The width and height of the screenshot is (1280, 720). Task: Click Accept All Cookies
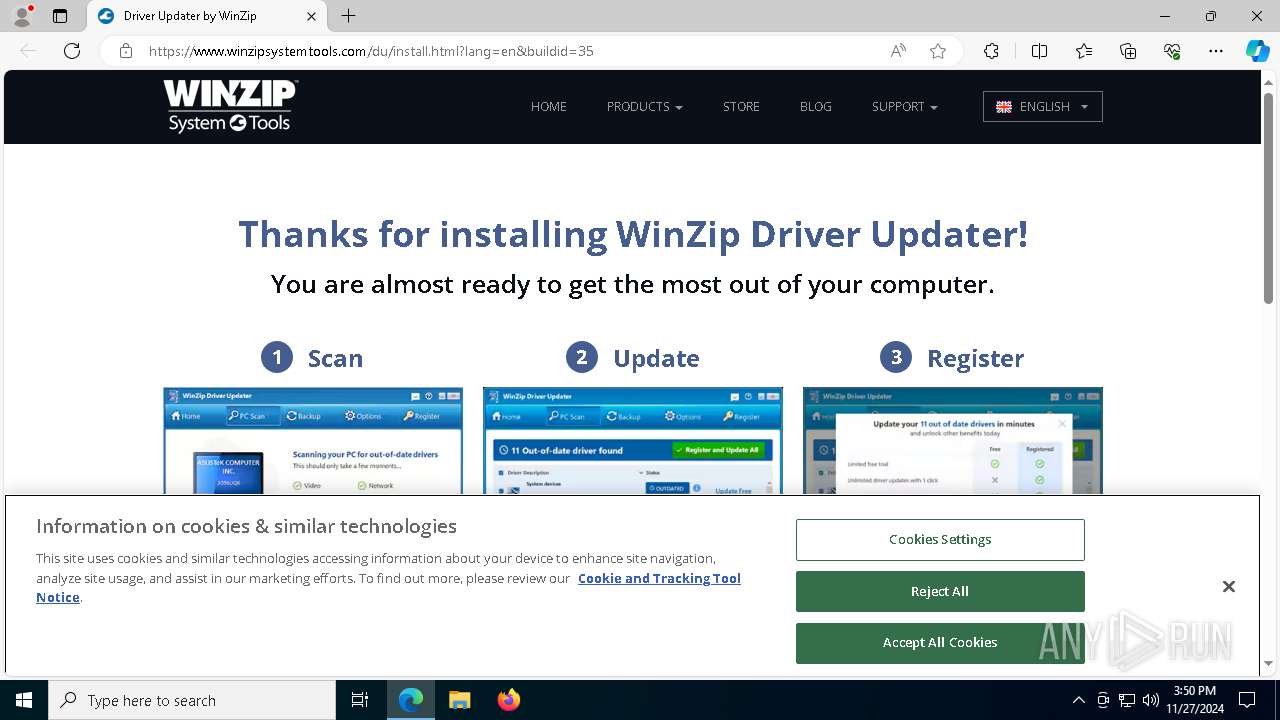[940, 643]
